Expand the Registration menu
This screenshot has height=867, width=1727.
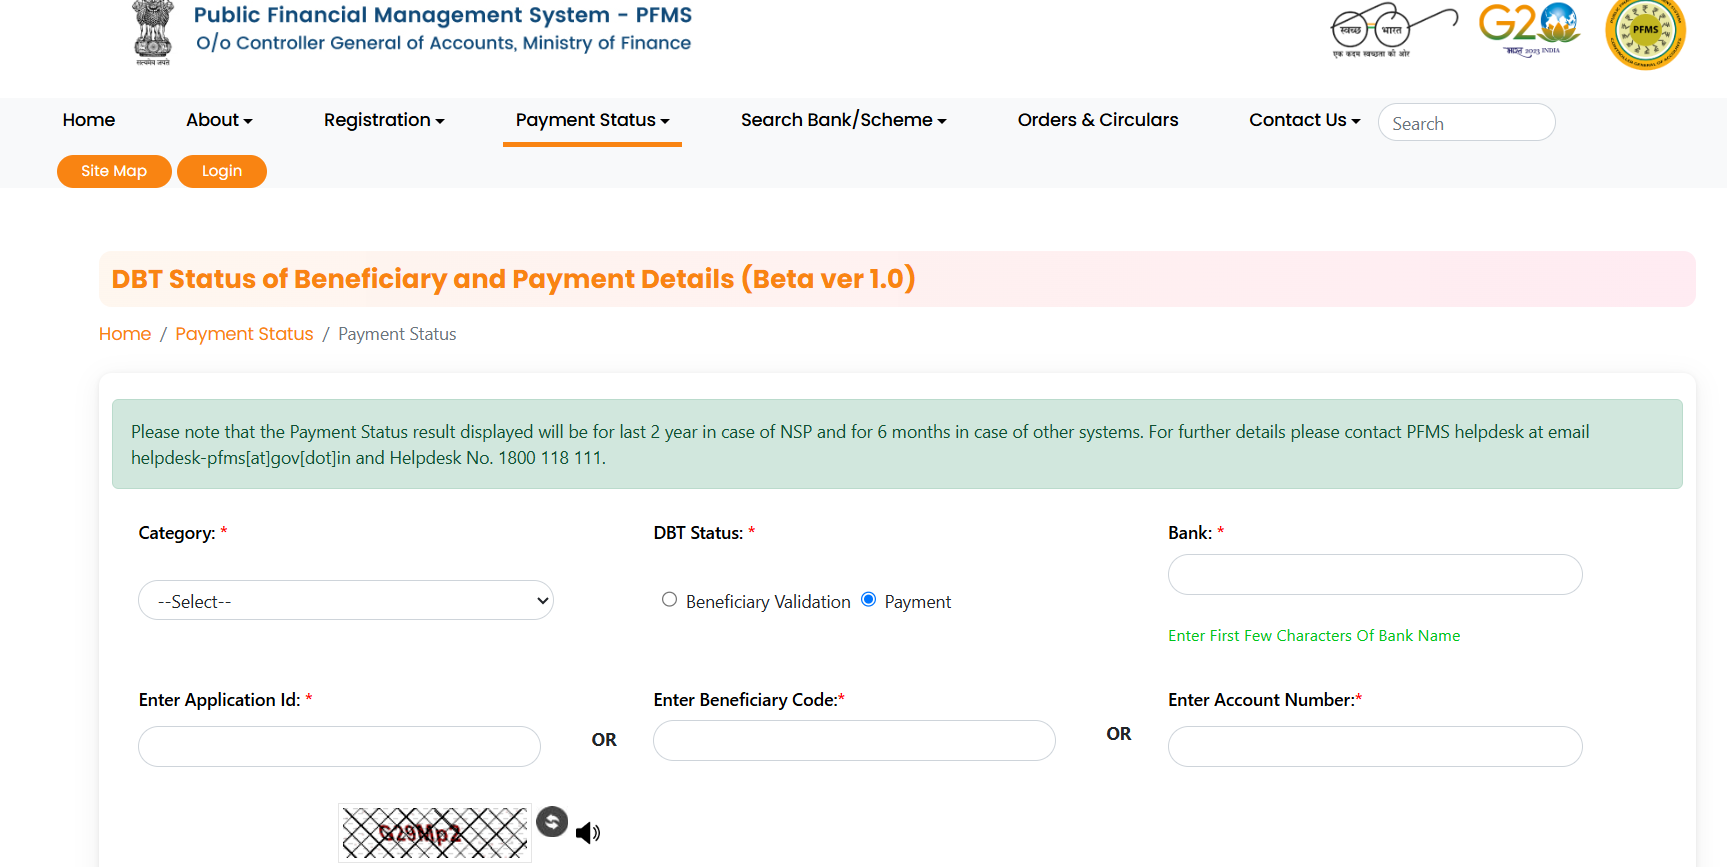coord(384,120)
